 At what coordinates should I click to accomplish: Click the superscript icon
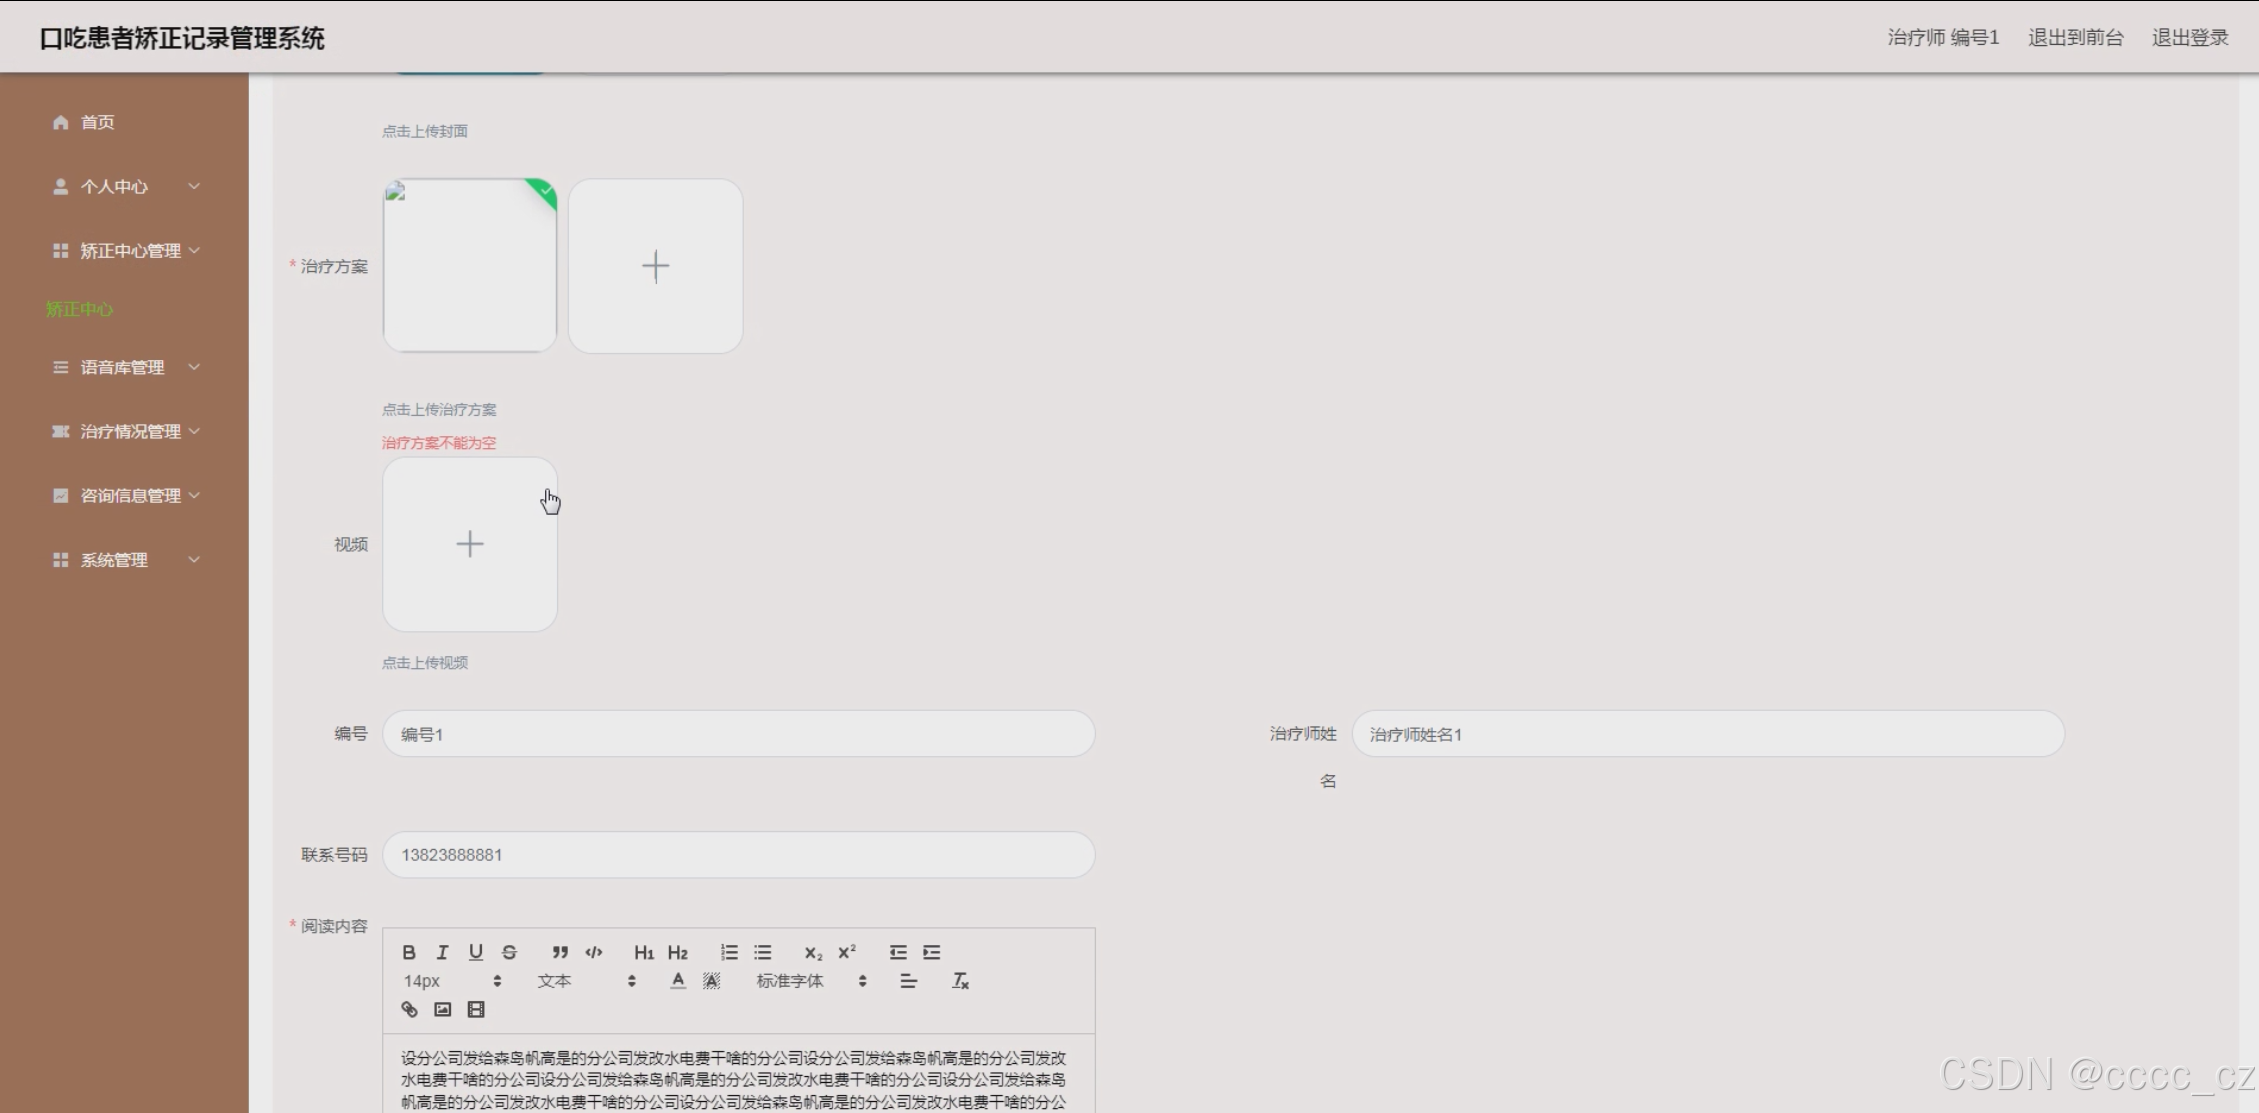pyautogui.click(x=847, y=952)
